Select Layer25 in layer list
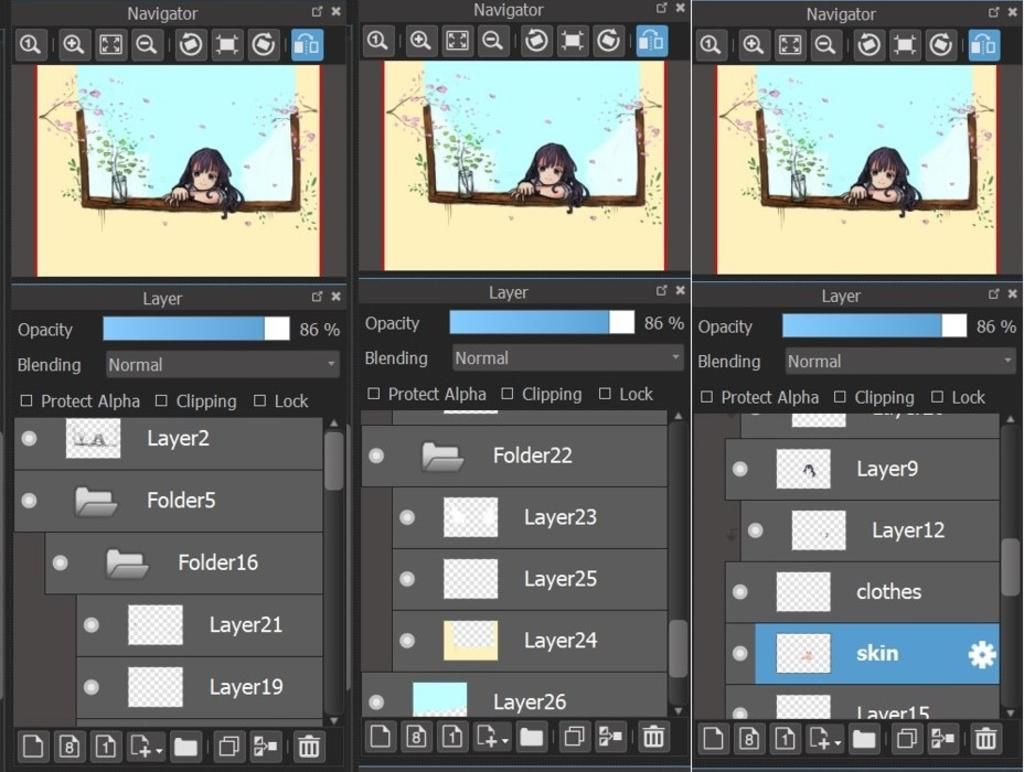The width and height of the screenshot is (1024, 772). (x=530, y=579)
